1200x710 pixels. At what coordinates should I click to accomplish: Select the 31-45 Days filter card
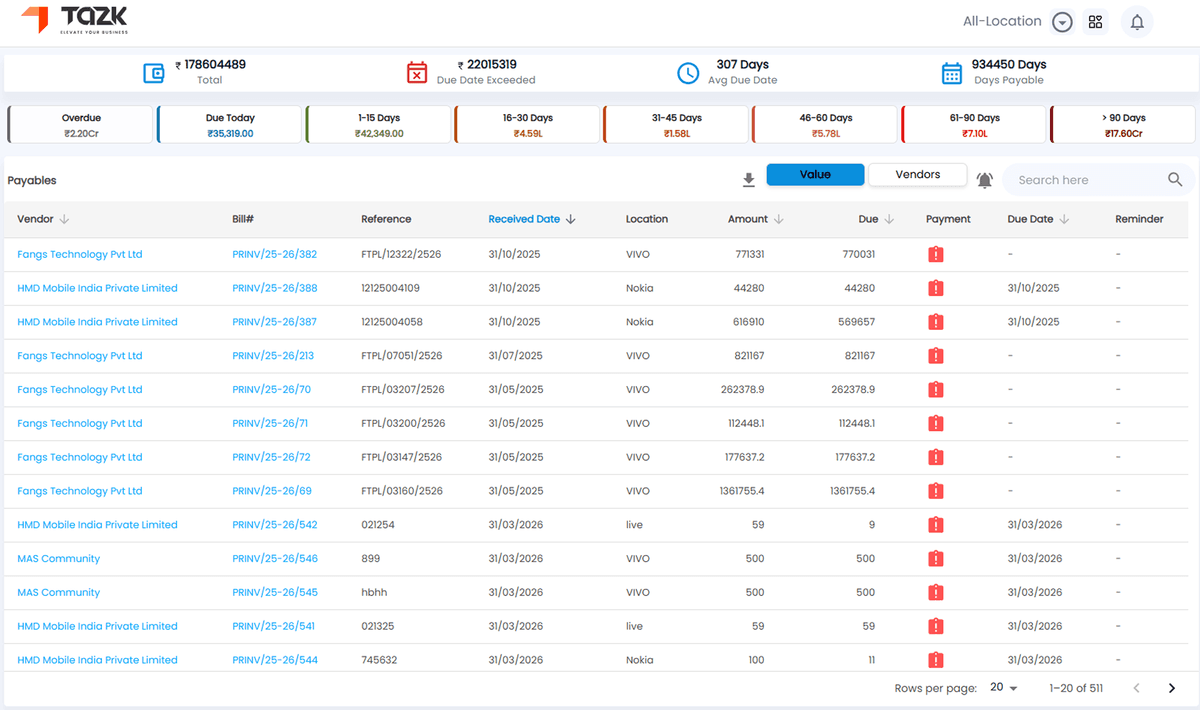coord(677,125)
